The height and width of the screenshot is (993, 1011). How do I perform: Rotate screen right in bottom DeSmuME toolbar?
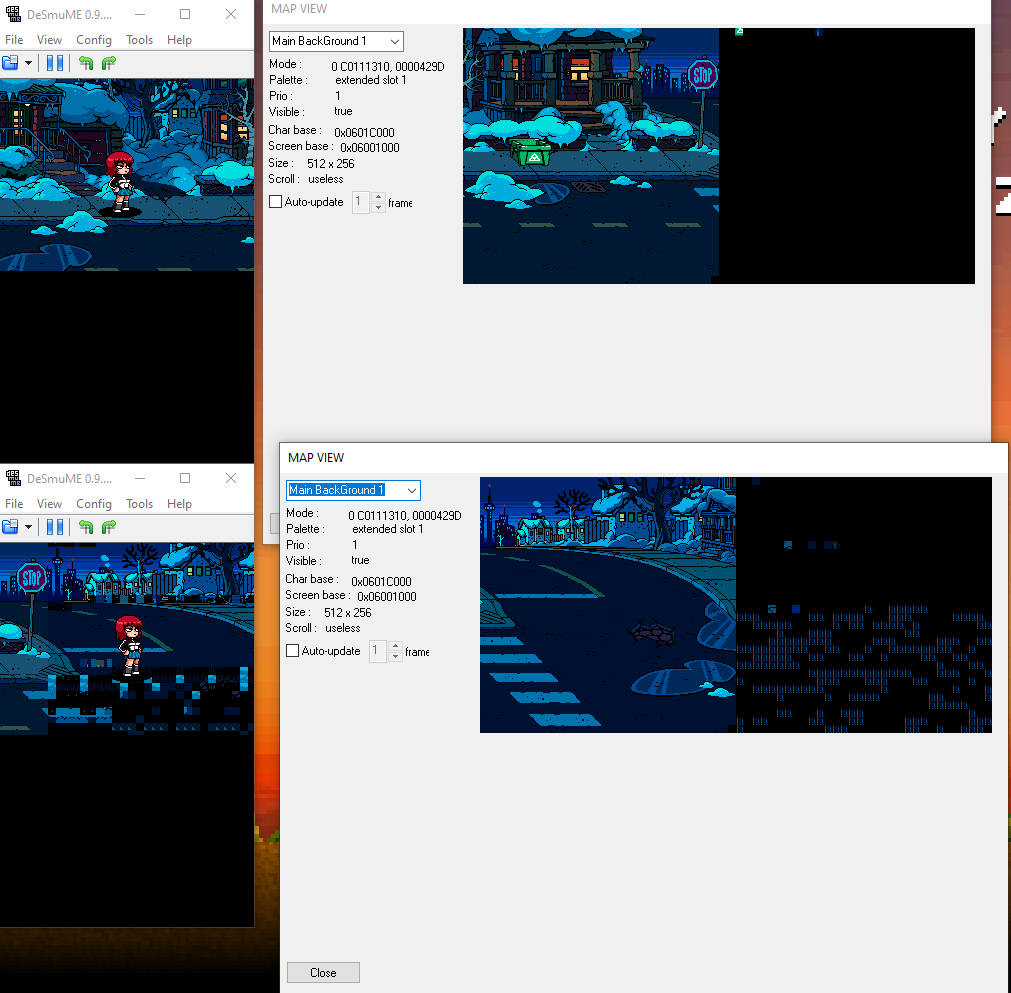pos(109,527)
